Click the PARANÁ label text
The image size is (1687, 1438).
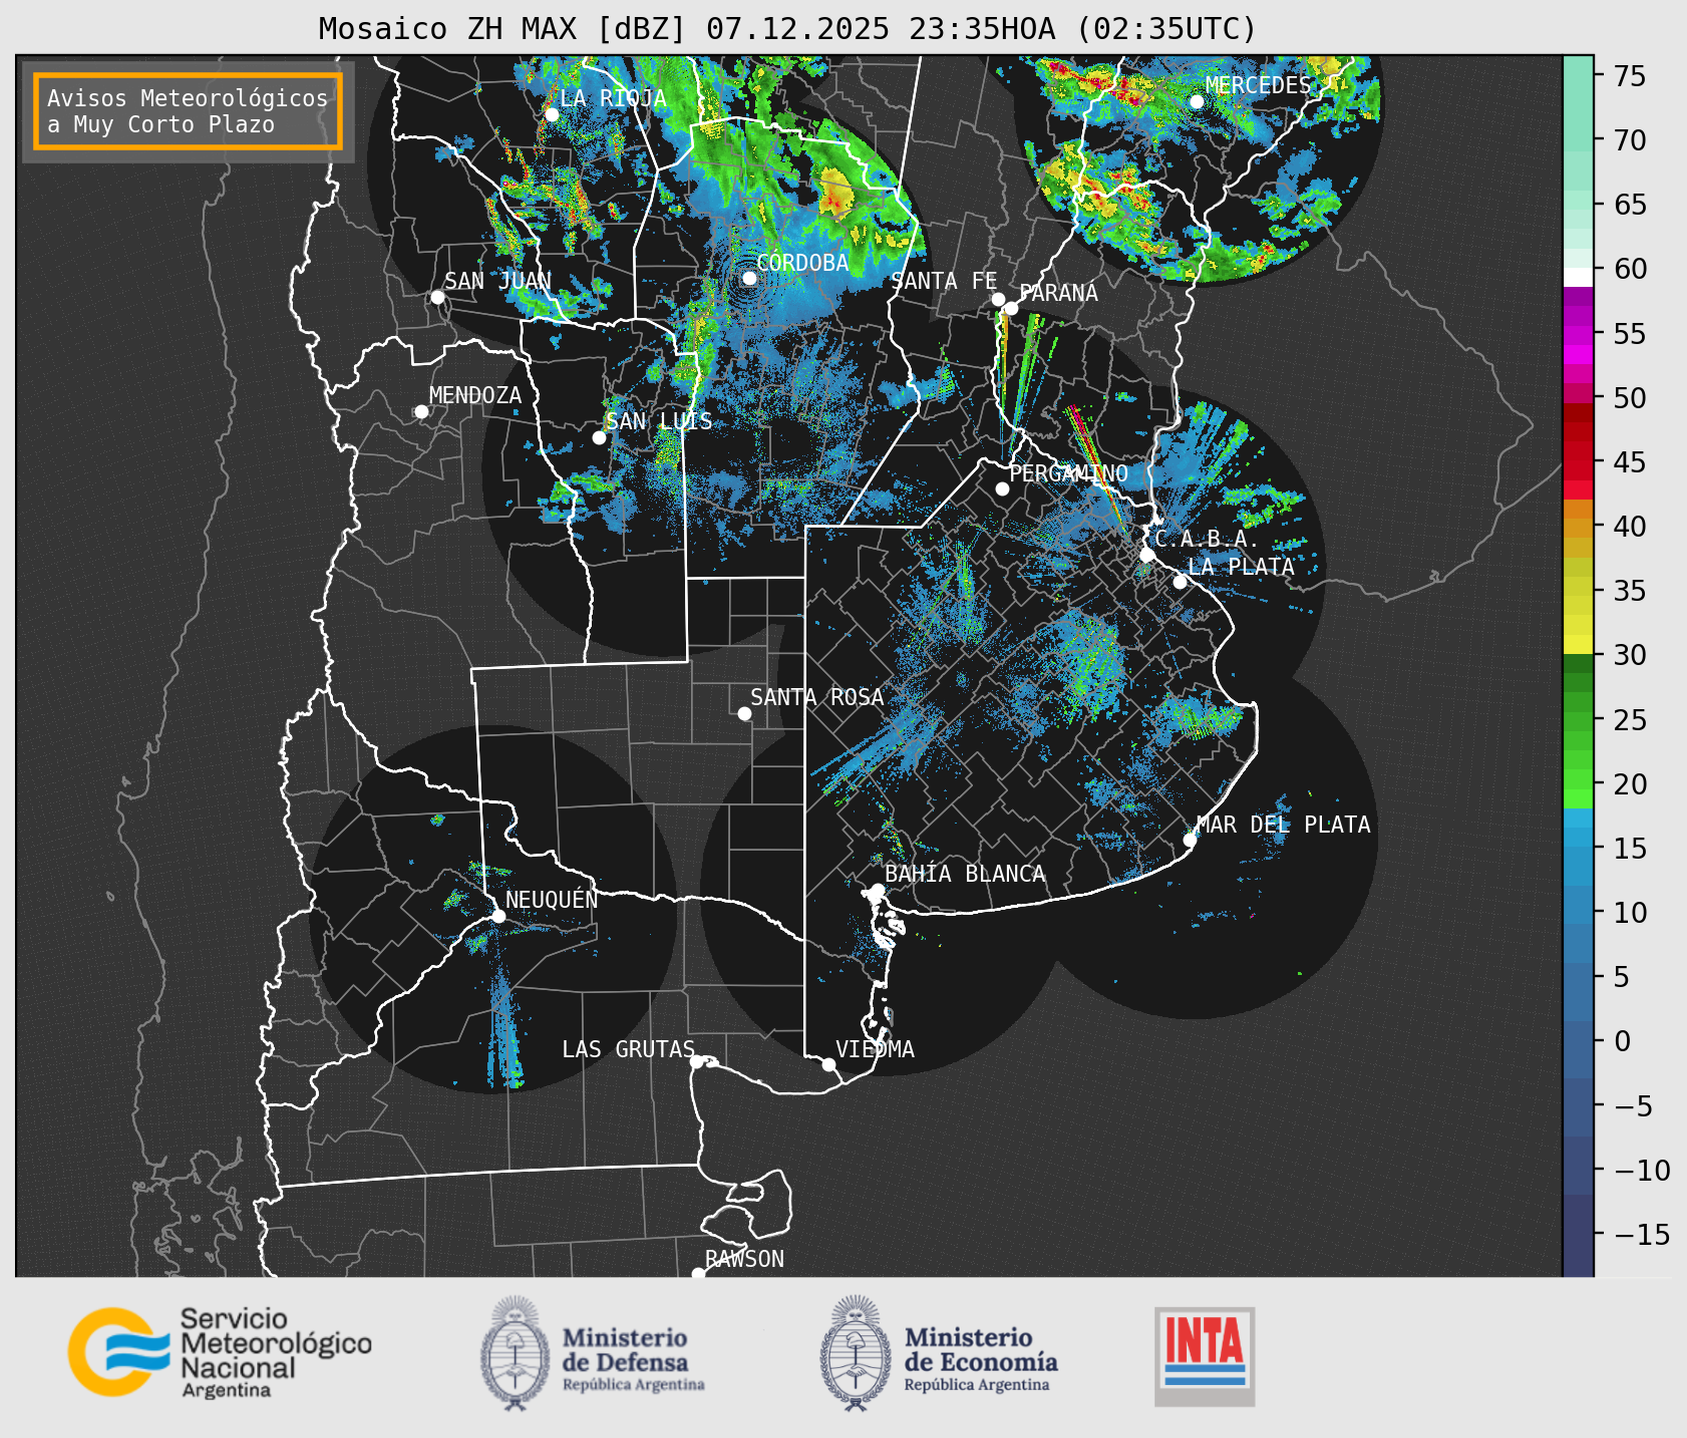pos(1058,293)
